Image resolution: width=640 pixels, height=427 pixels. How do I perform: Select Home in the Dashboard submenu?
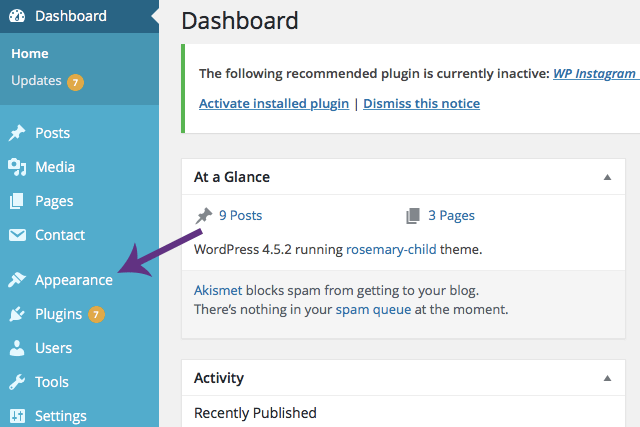pyautogui.click(x=30, y=54)
